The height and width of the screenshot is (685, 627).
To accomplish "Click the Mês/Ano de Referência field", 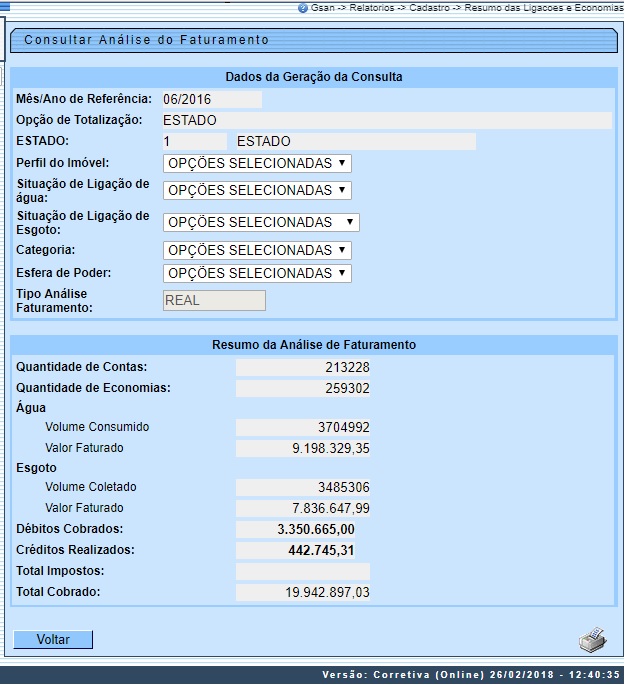I will [x=211, y=99].
